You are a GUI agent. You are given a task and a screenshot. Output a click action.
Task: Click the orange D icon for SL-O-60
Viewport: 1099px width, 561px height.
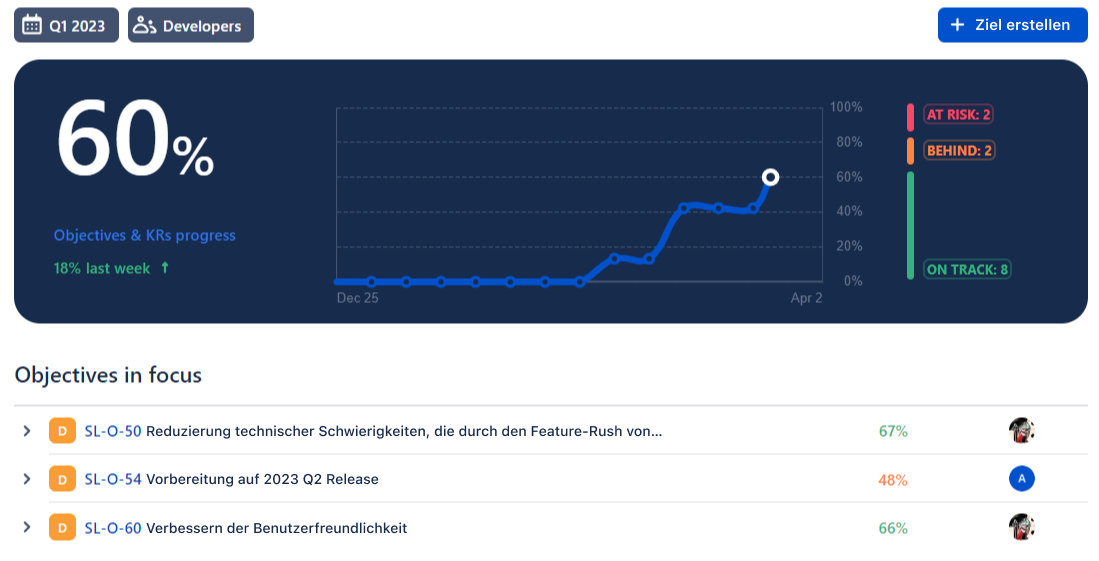pyautogui.click(x=61, y=527)
